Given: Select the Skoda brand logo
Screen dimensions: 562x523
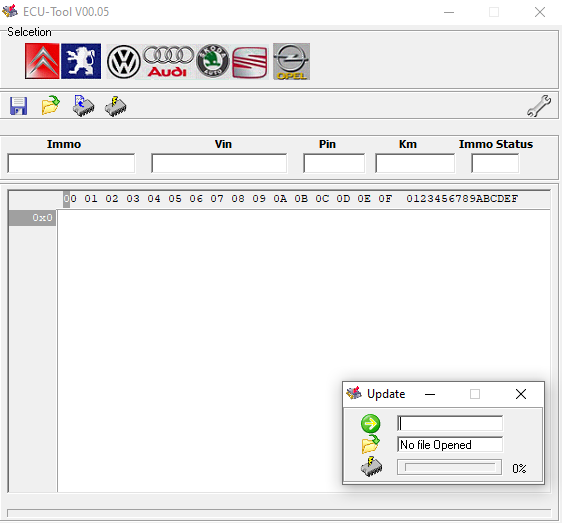Looking at the screenshot, I should [213, 62].
